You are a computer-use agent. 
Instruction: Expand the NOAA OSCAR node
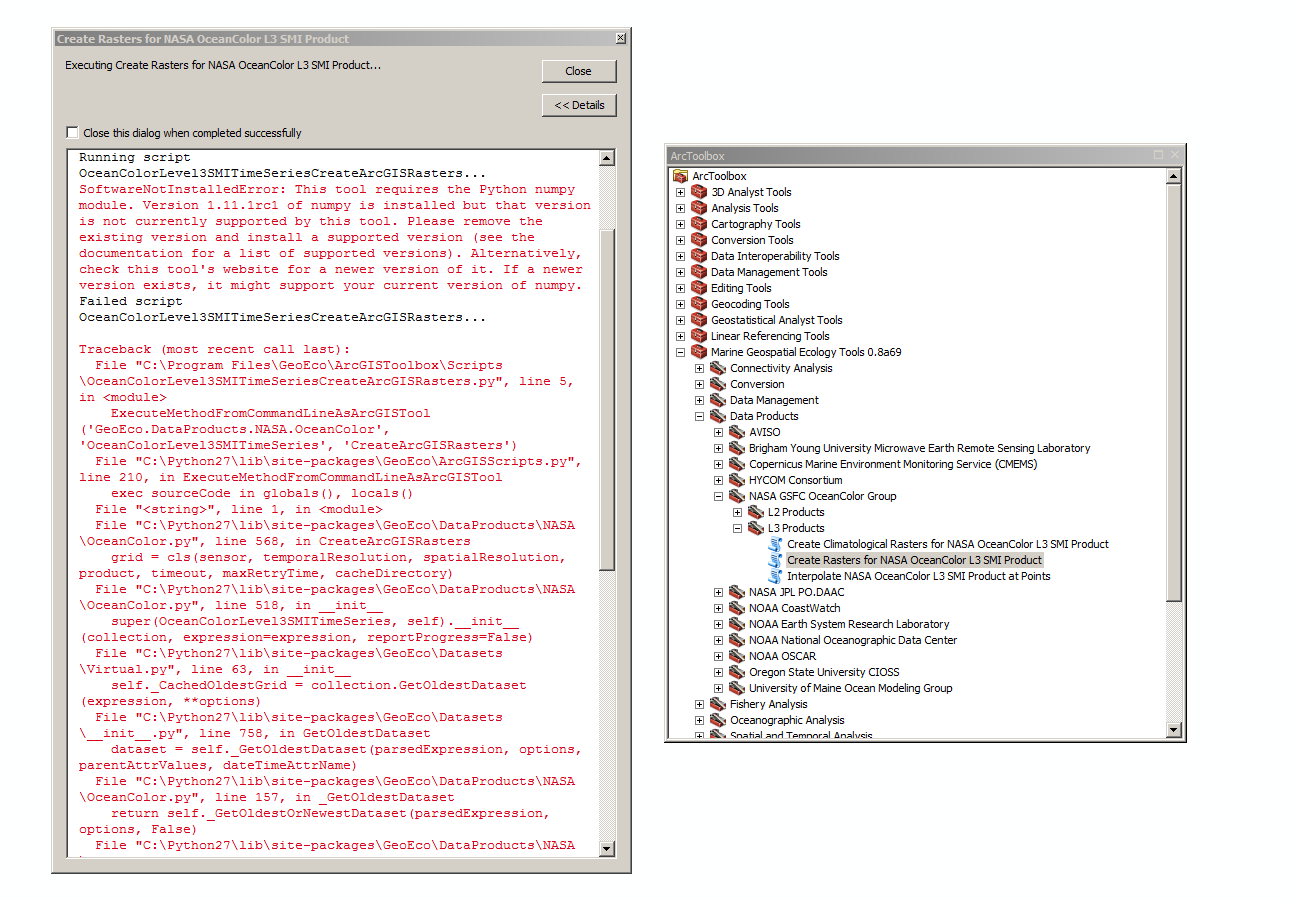click(x=719, y=656)
